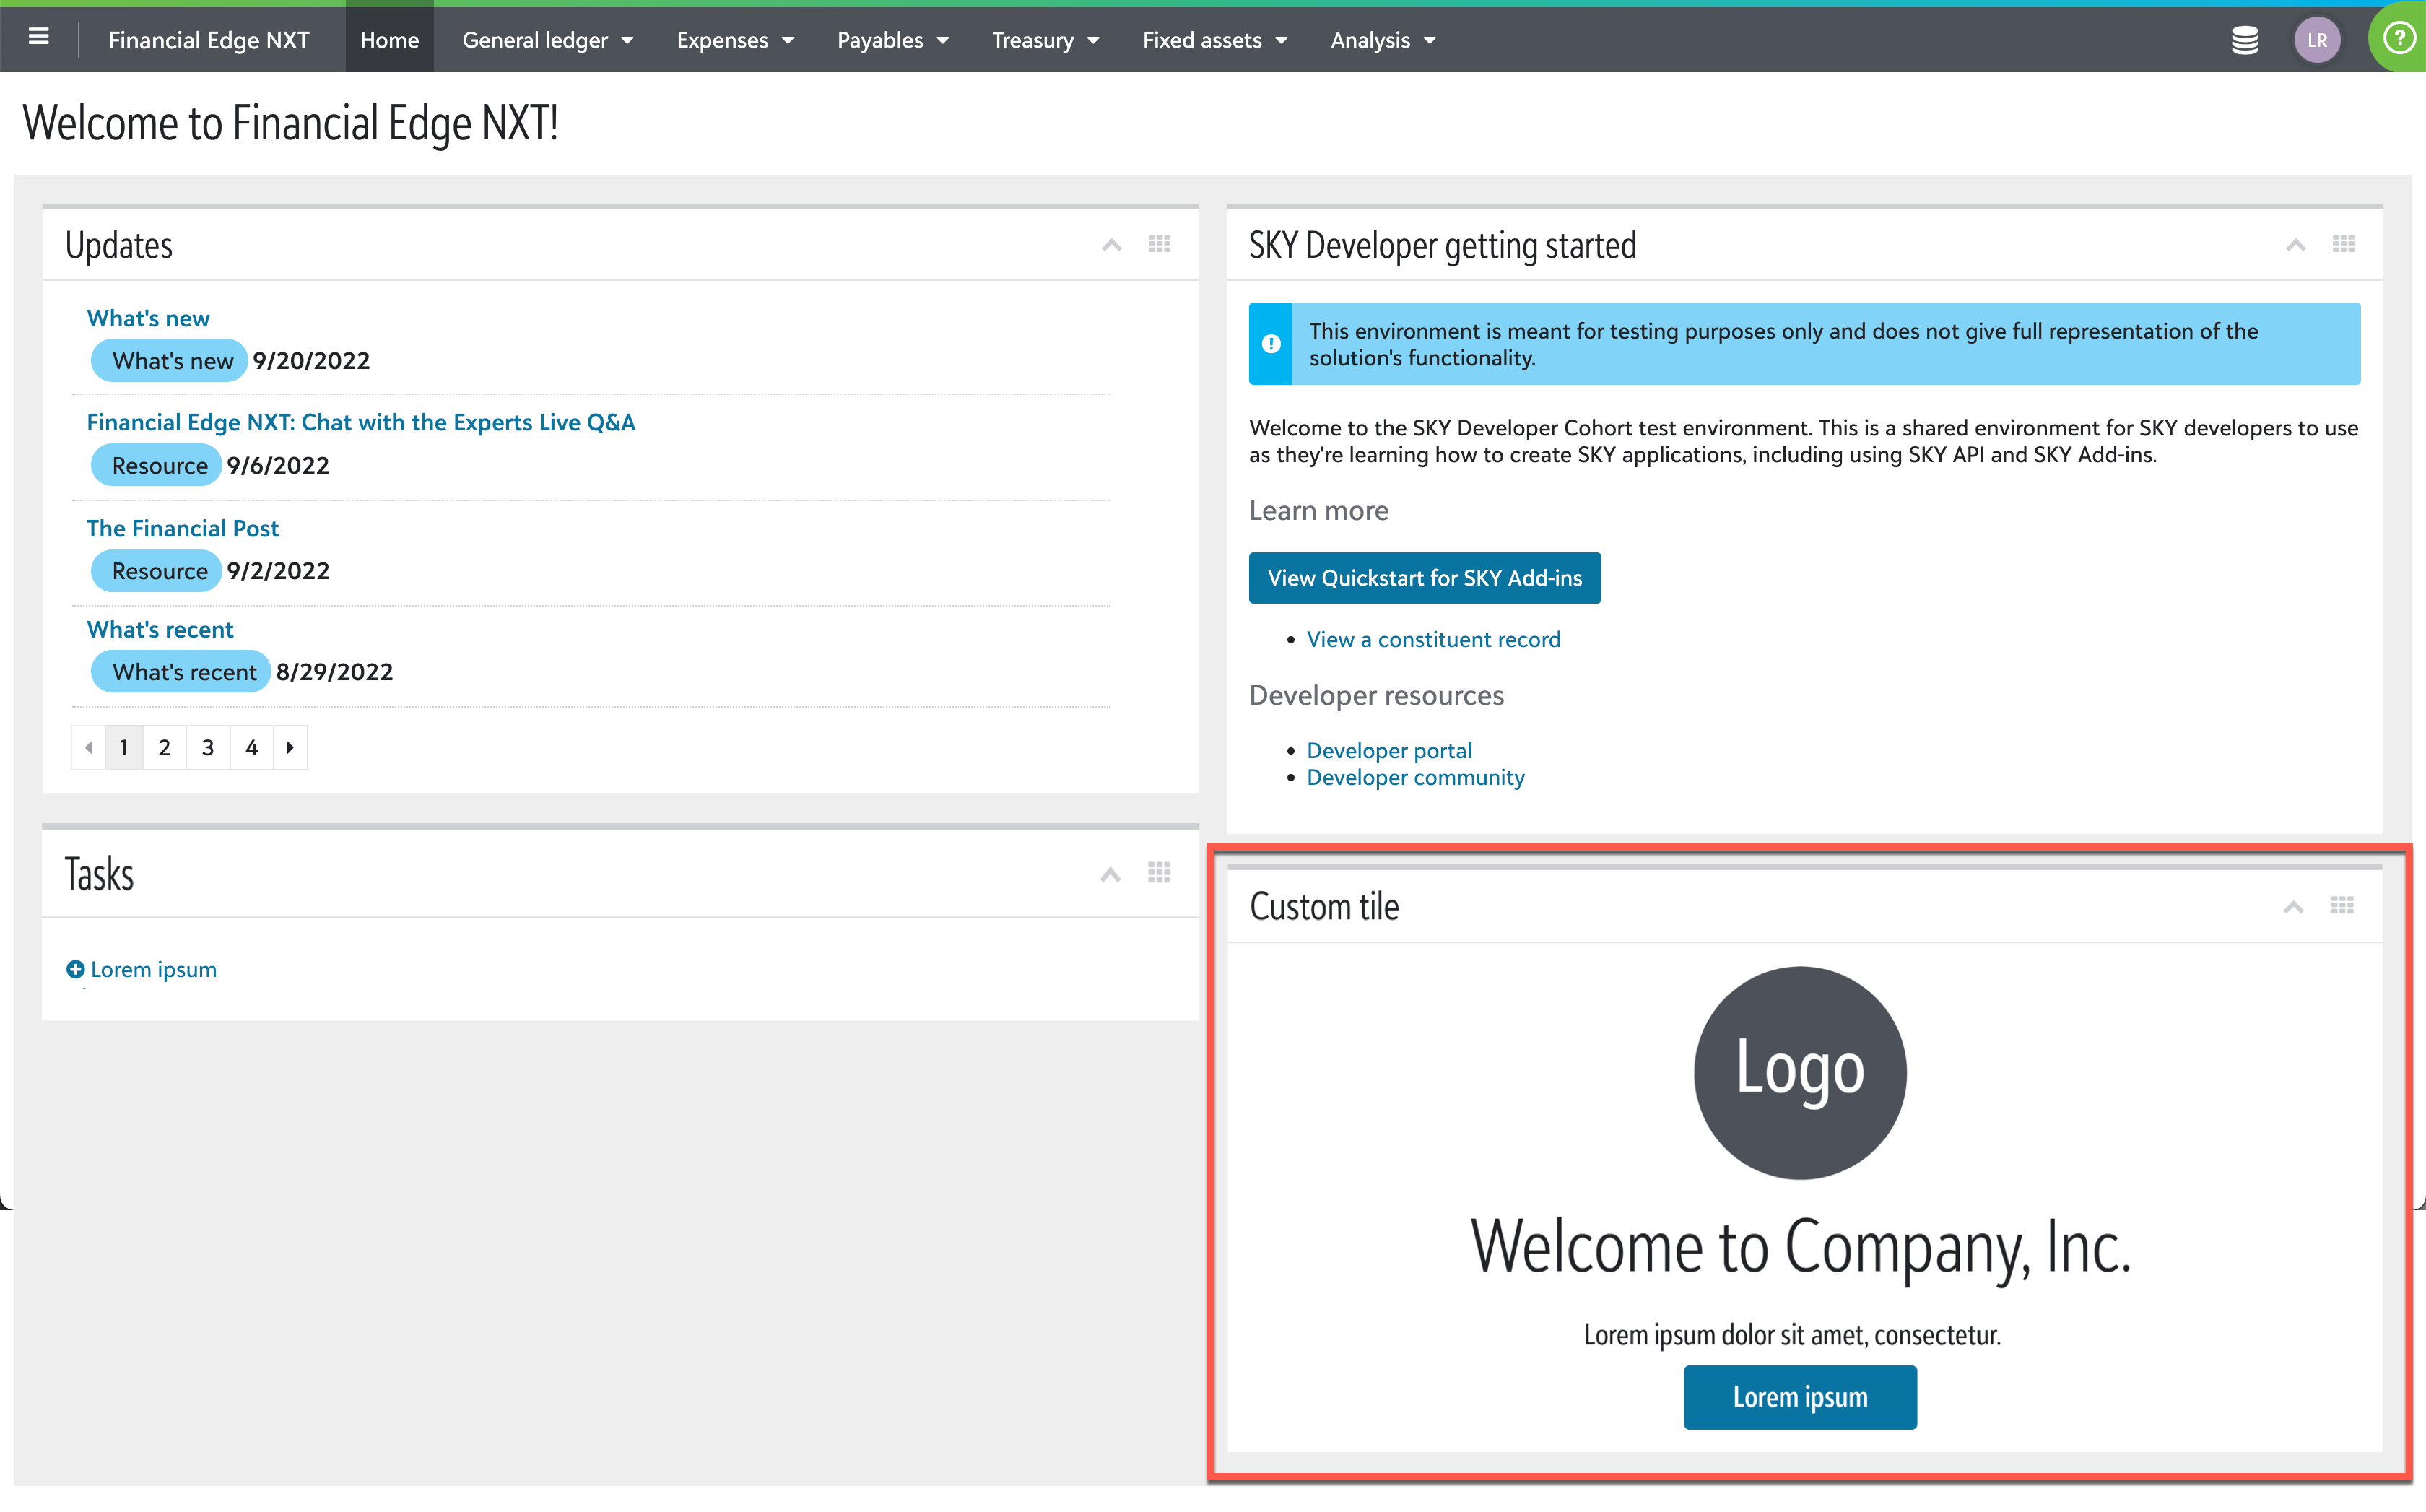The width and height of the screenshot is (2426, 1512).
Task: Open the green help question icon
Action: 2398,39
